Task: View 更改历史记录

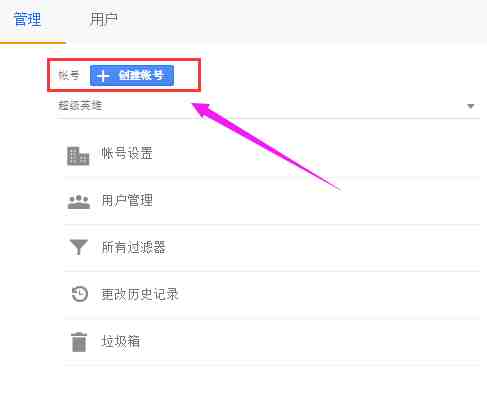Action: click(140, 294)
